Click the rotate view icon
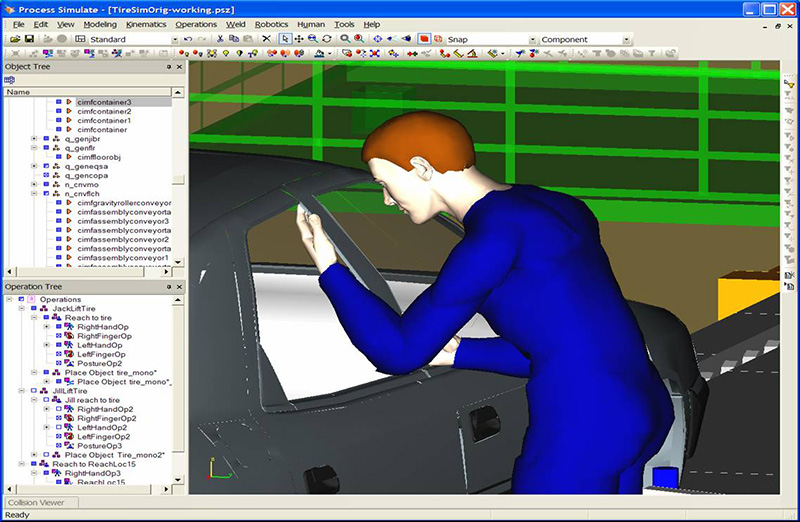The width and height of the screenshot is (800, 522). click(x=327, y=39)
